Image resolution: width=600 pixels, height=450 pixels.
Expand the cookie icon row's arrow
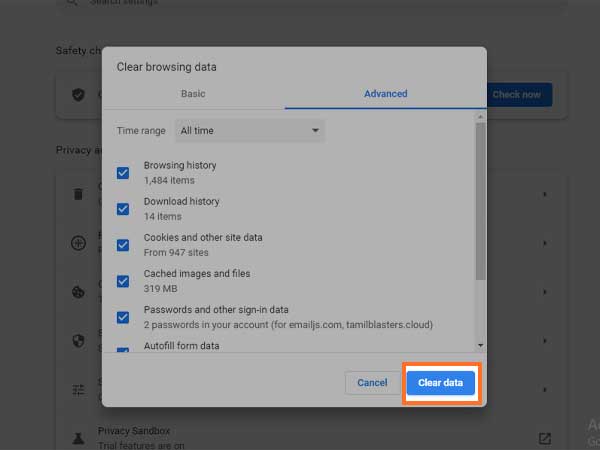click(545, 292)
